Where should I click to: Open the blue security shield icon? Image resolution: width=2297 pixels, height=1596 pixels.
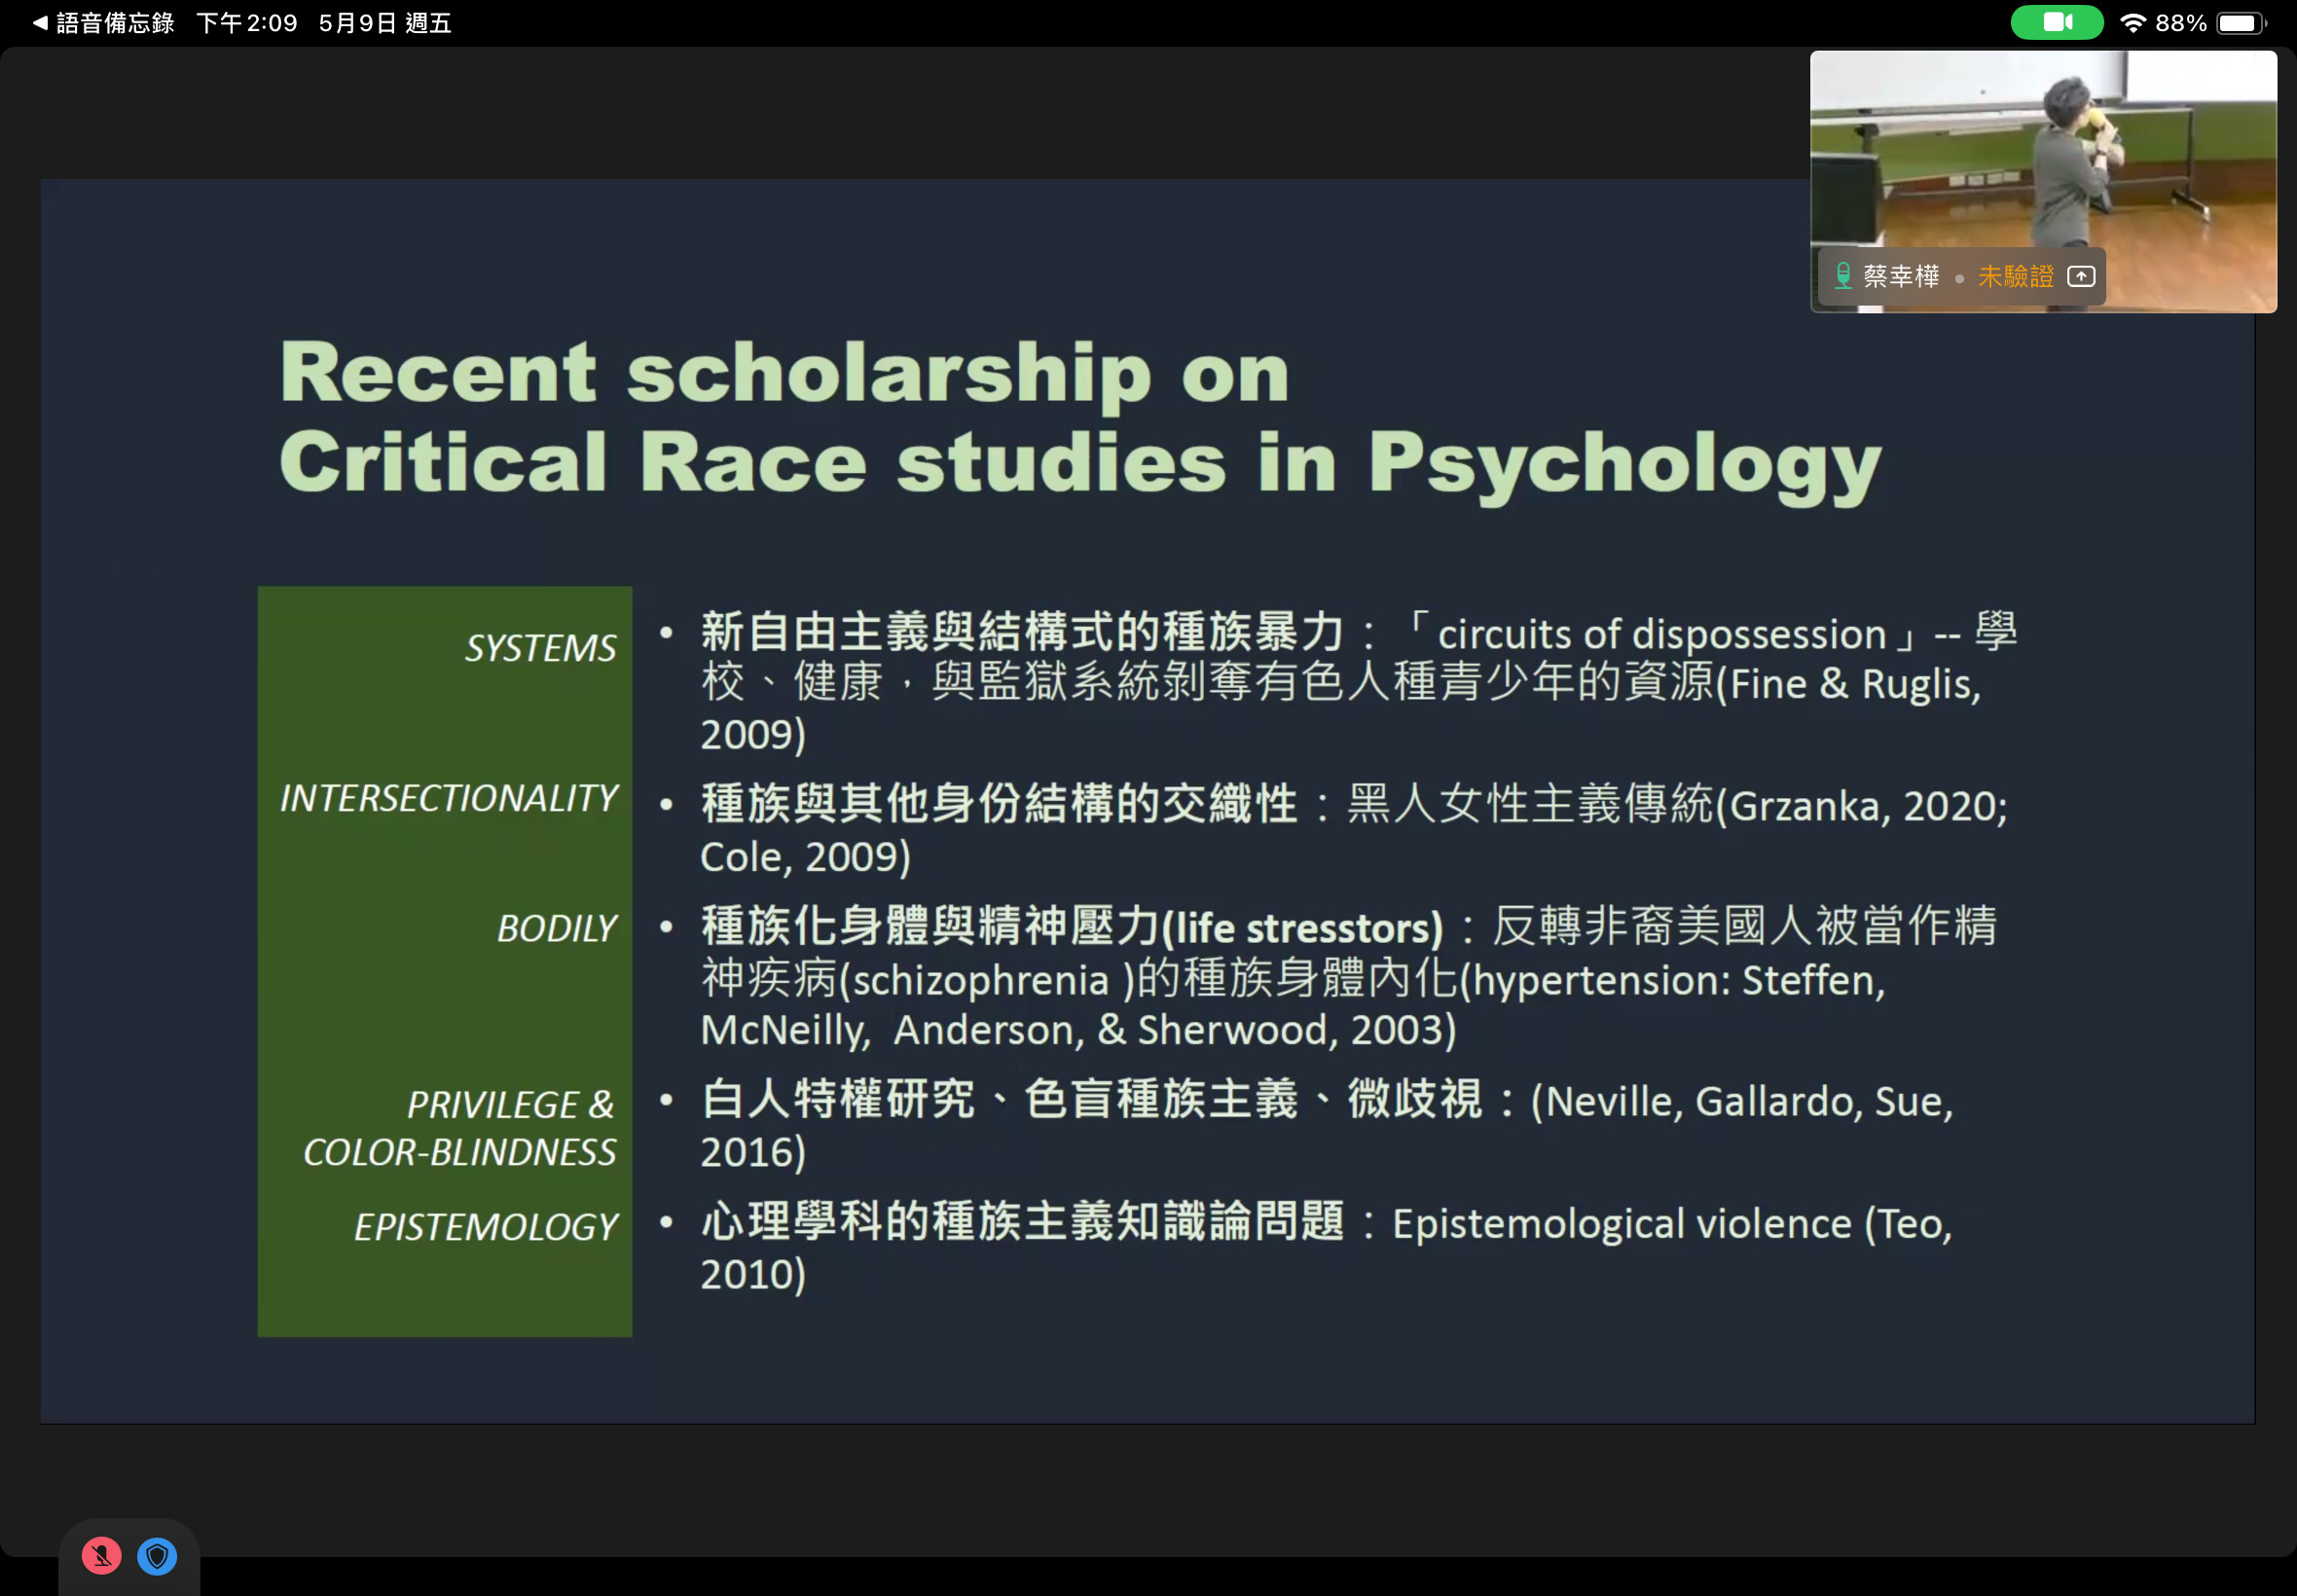click(157, 1555)
